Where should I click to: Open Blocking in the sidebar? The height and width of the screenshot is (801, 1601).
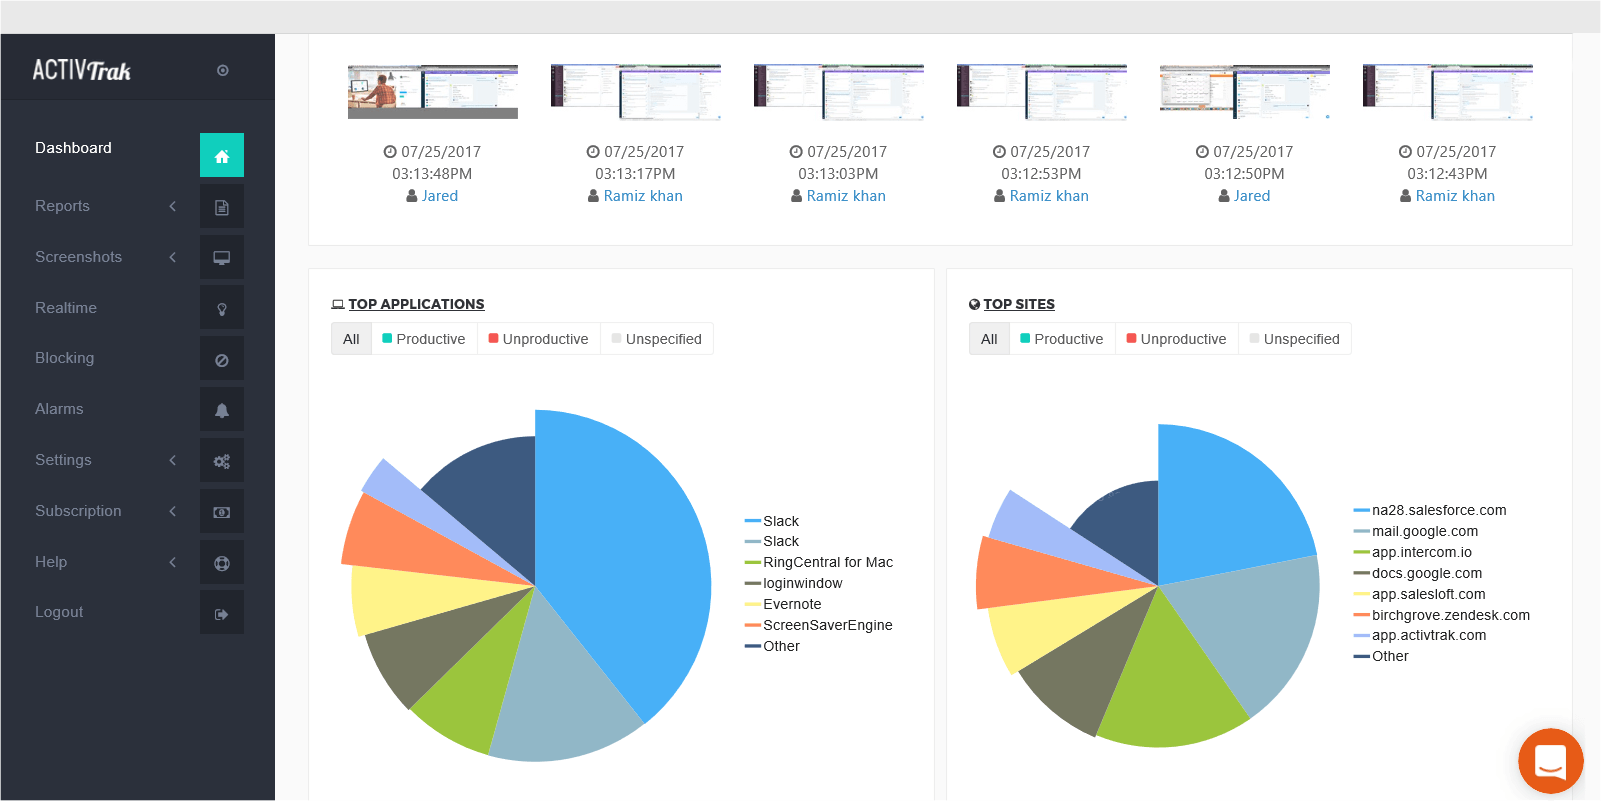pos(64,358)
